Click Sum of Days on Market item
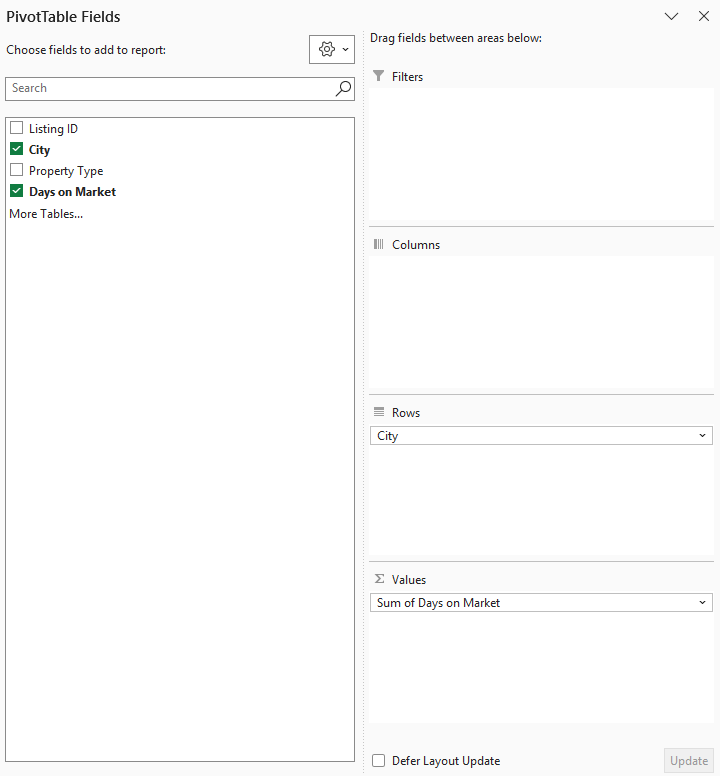 tap(541, 602)
